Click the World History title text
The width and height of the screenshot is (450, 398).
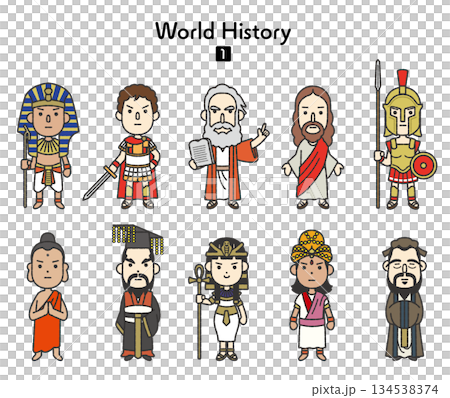(223, 32)
